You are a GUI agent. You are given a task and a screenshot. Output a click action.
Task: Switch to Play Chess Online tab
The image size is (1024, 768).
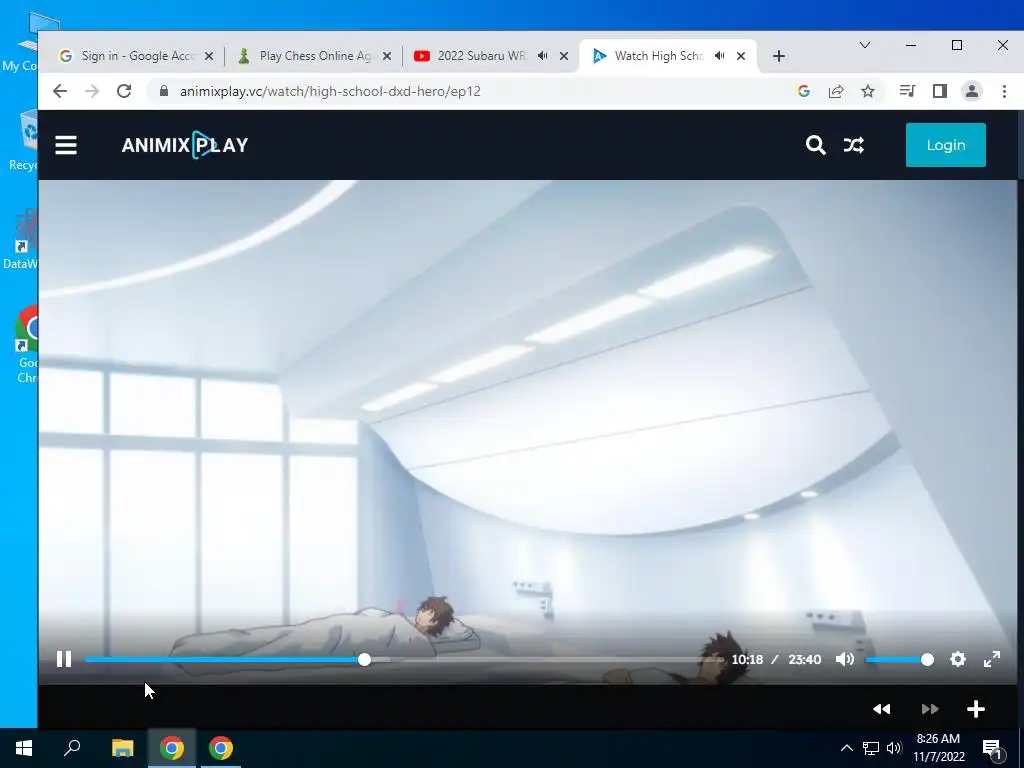click(x=313, y=56)
